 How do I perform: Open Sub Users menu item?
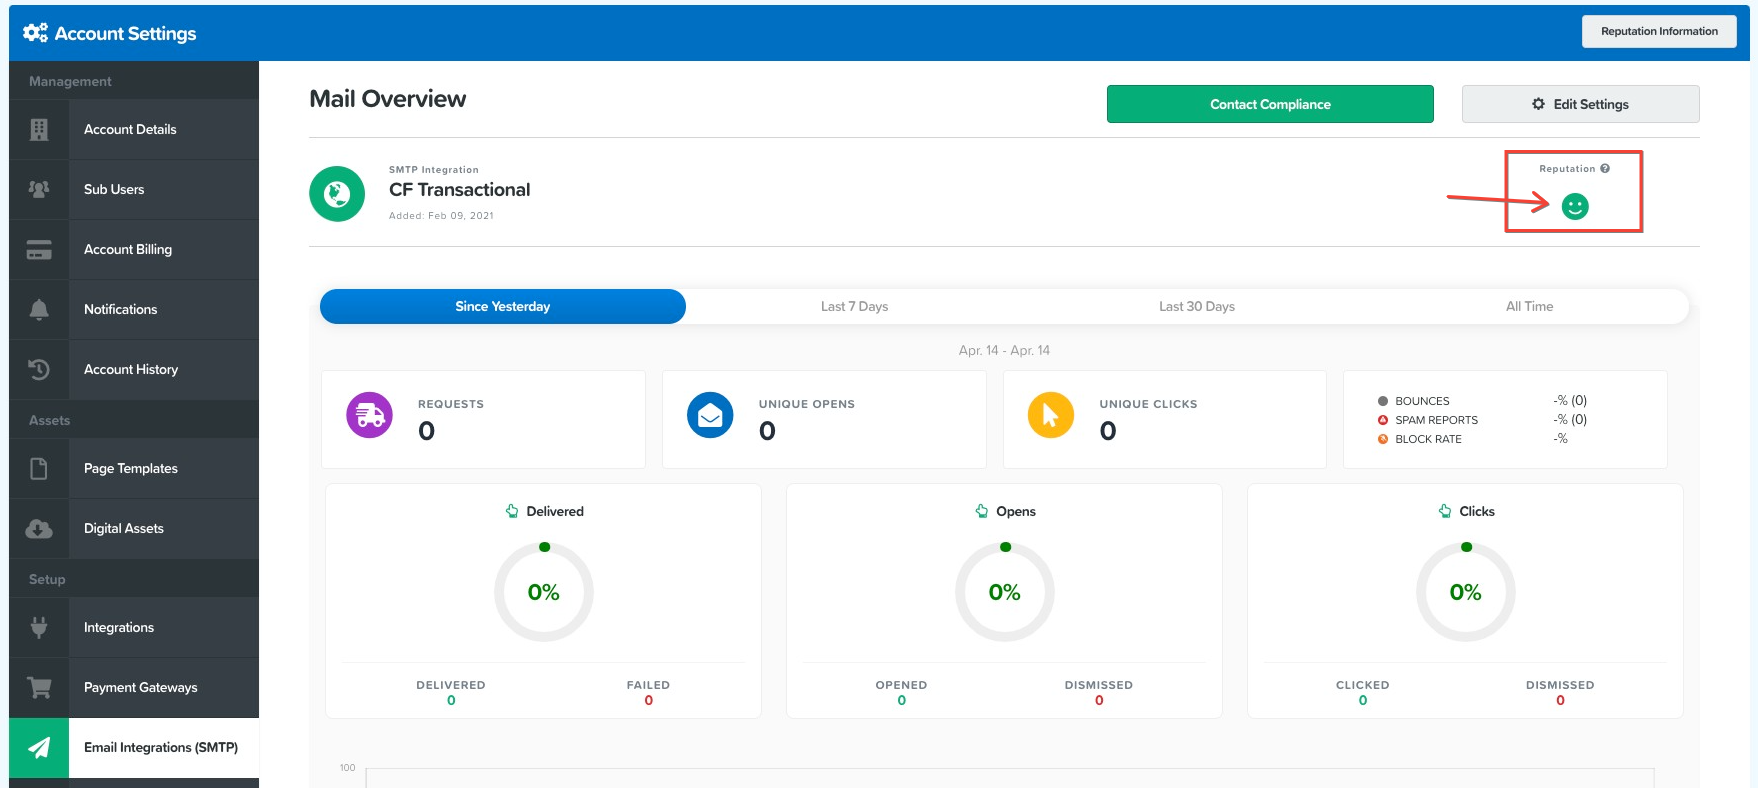(134, 189)
